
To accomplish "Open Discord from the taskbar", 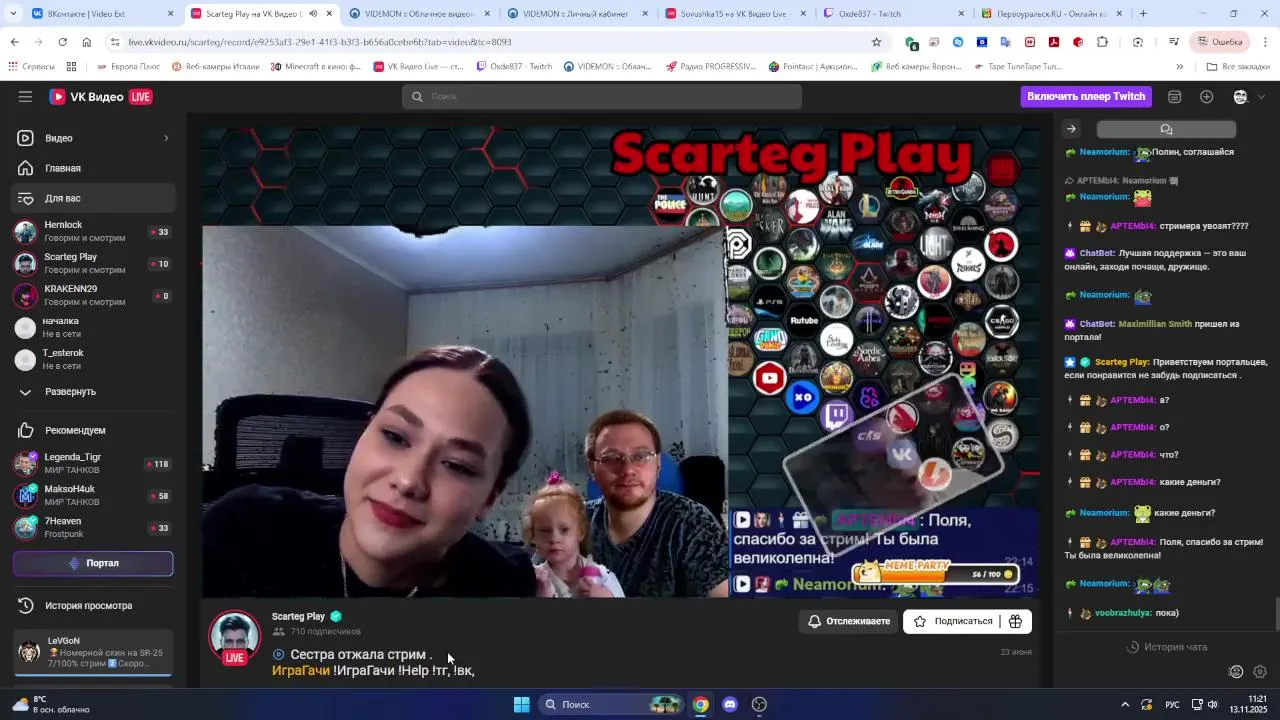I will pos(730,704).
